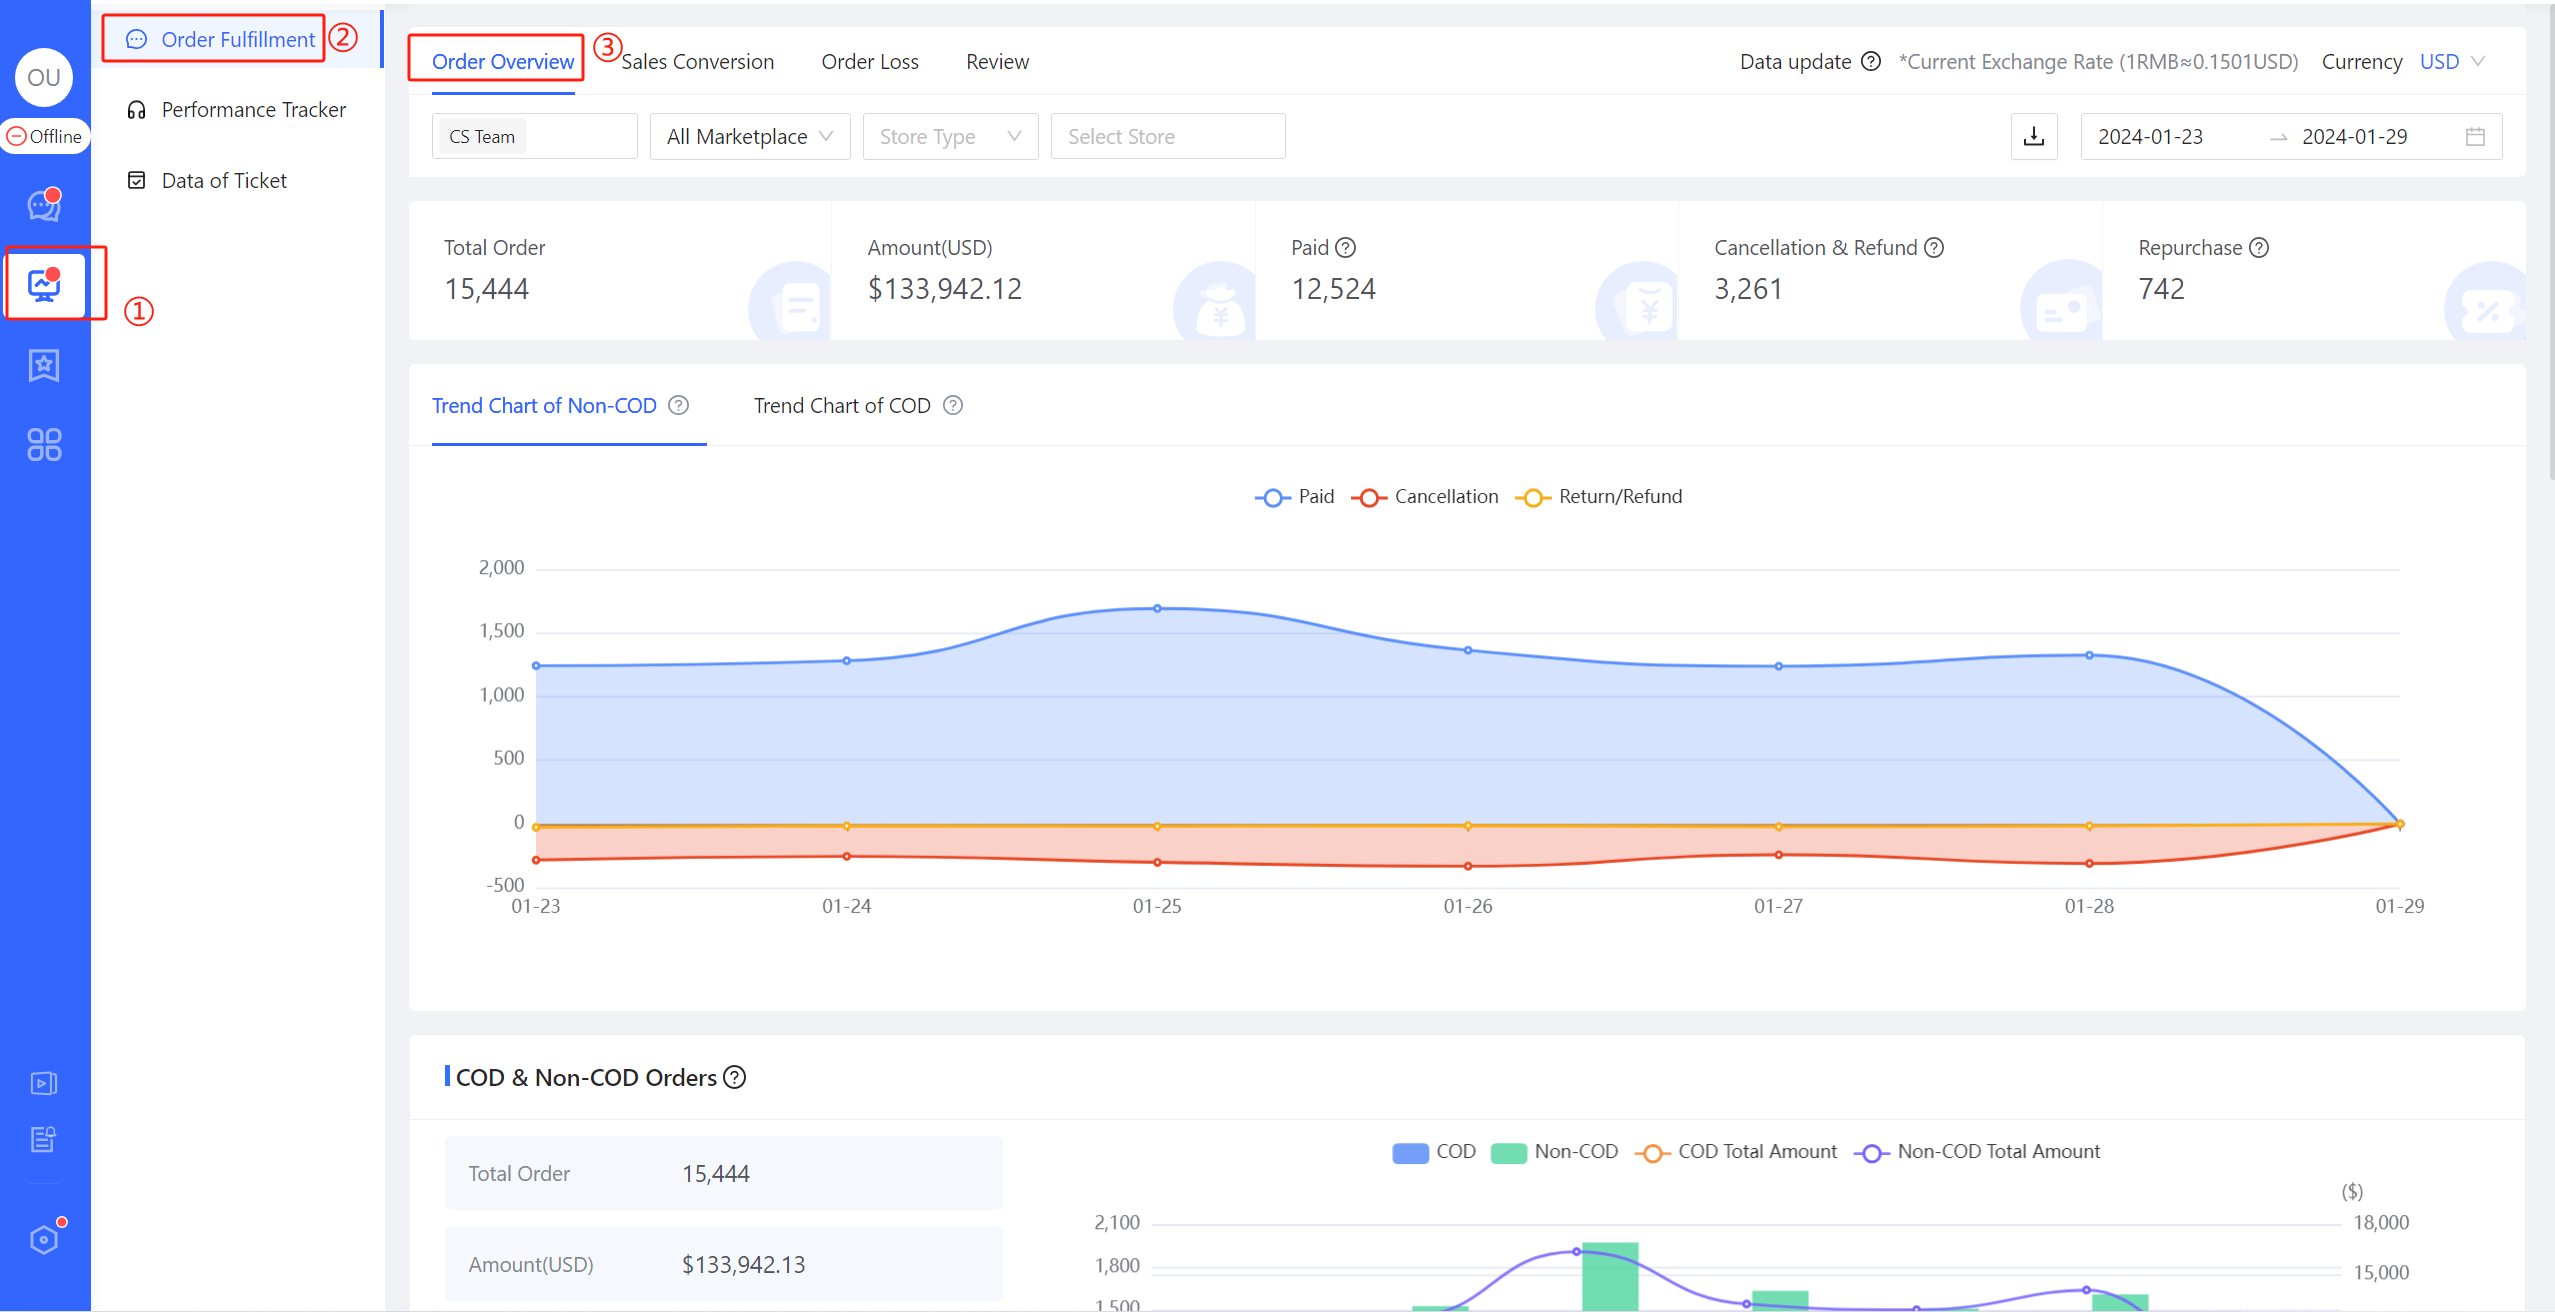The height and width of the screenshot is (1312, 2555).
Task: Toggle the Non-COD bar legend item
Action: (x=1554, y=1152)
